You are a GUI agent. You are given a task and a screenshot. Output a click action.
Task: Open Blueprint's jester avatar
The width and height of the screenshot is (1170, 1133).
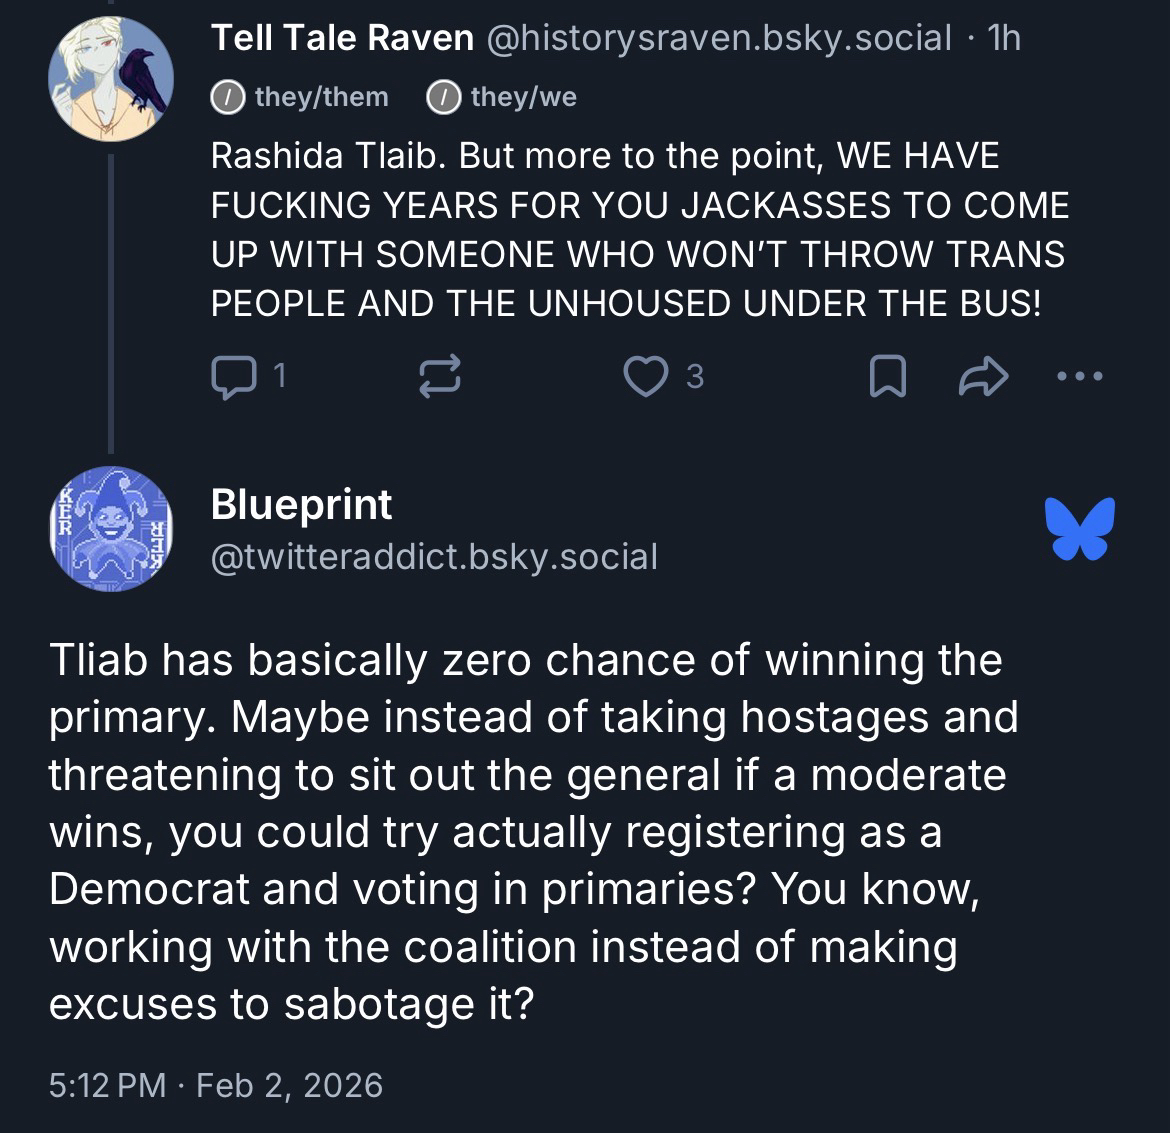point(111,528)
